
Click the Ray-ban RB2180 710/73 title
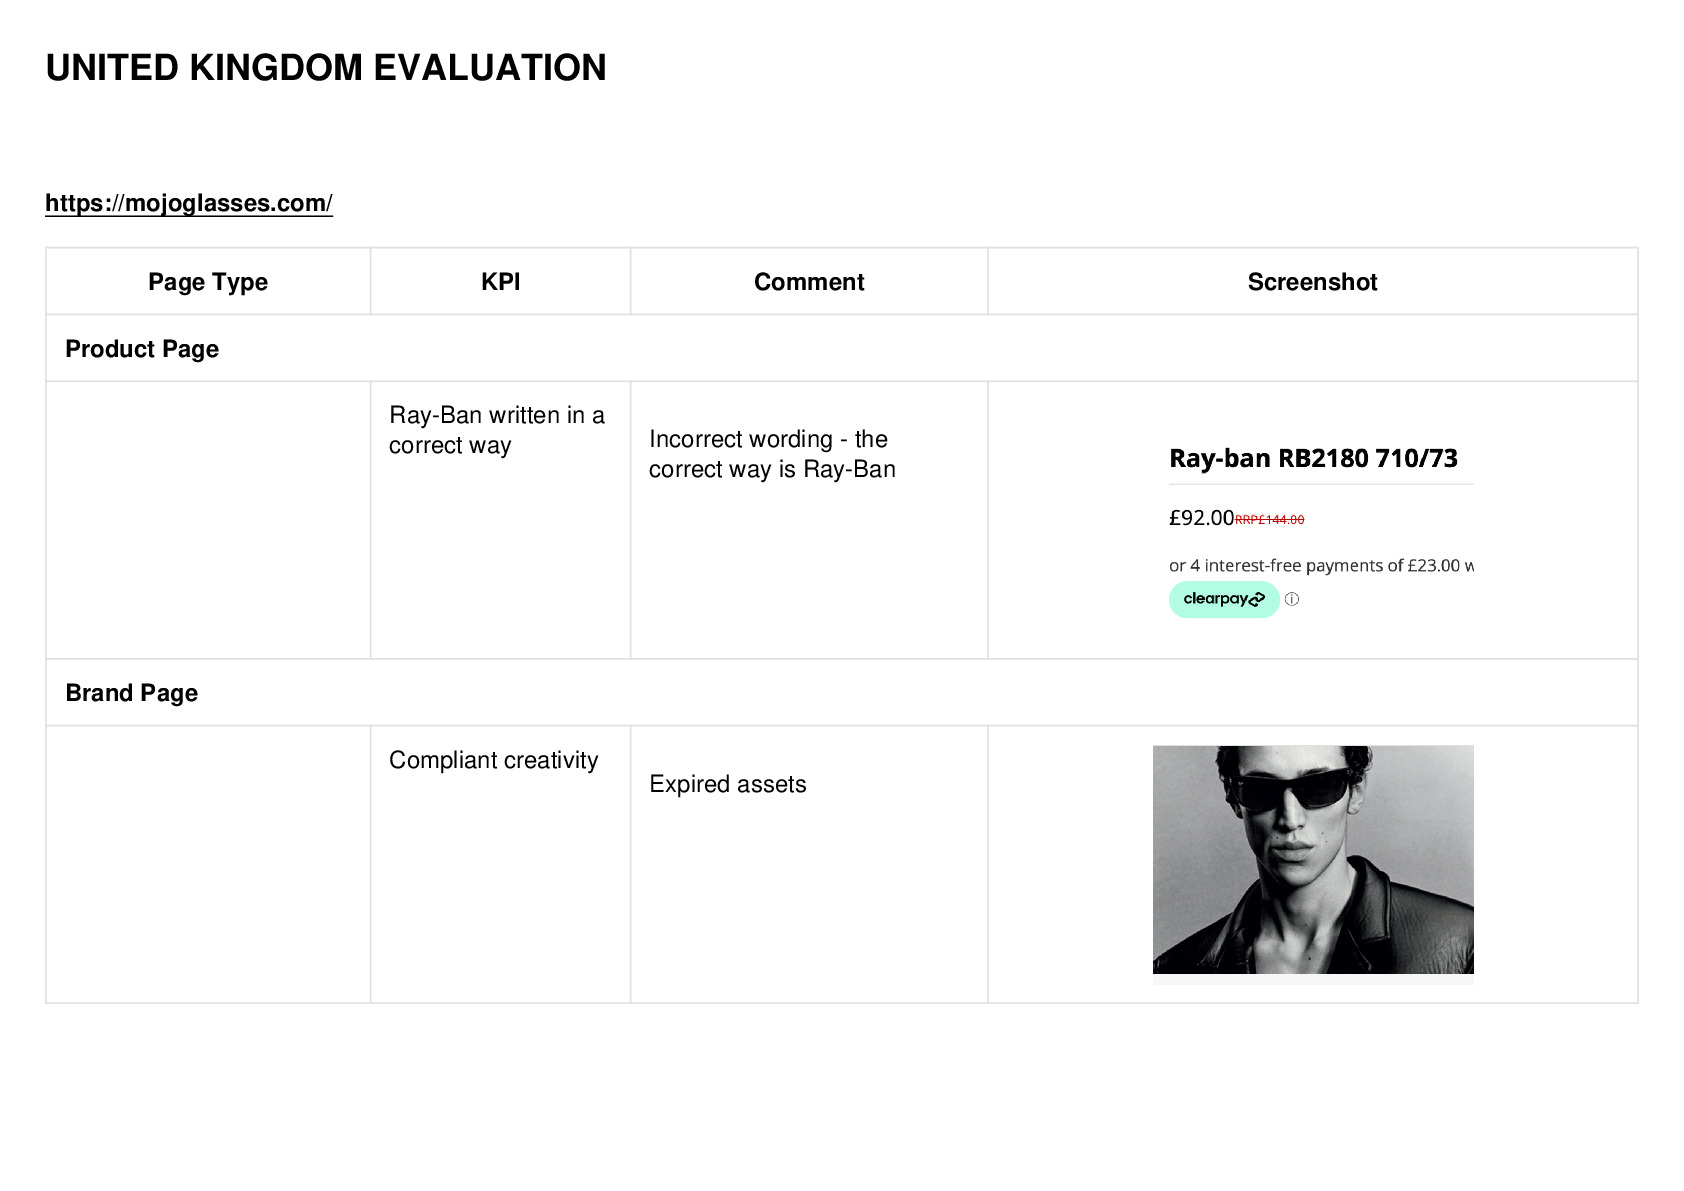click(1313, 458)
